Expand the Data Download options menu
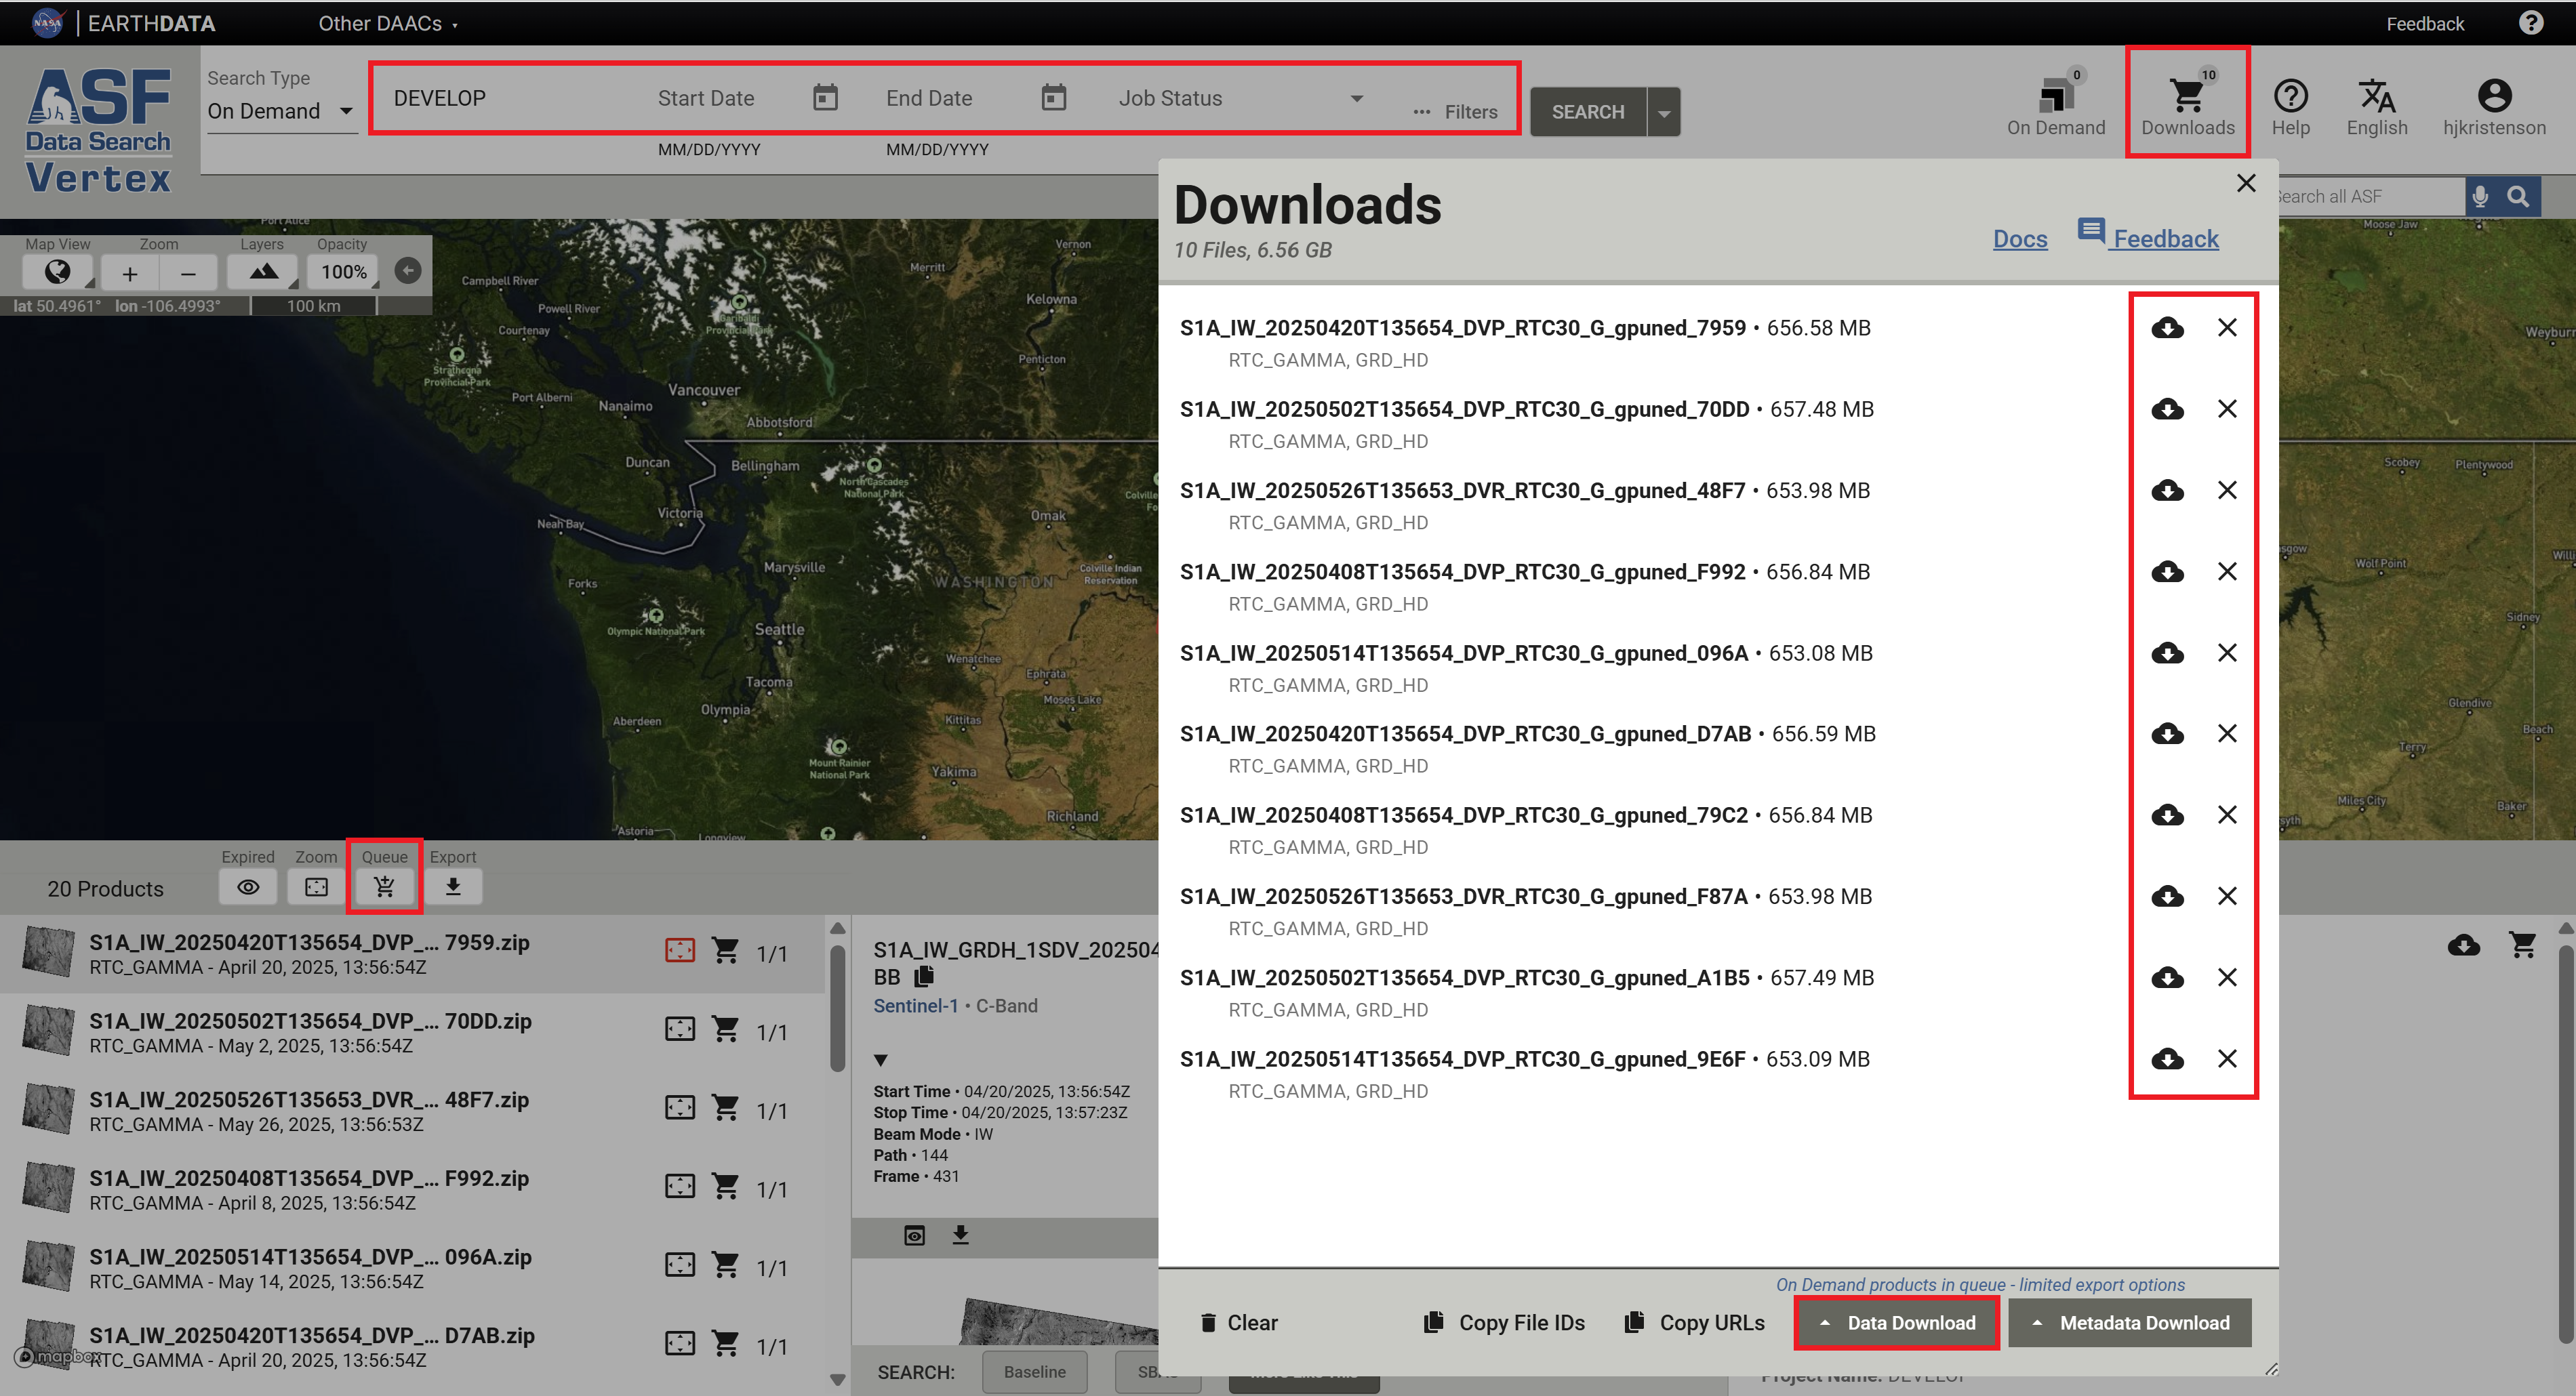Viewport: 2576px width, 1396px height. pyautogui.click(x=1897, y=1323)
